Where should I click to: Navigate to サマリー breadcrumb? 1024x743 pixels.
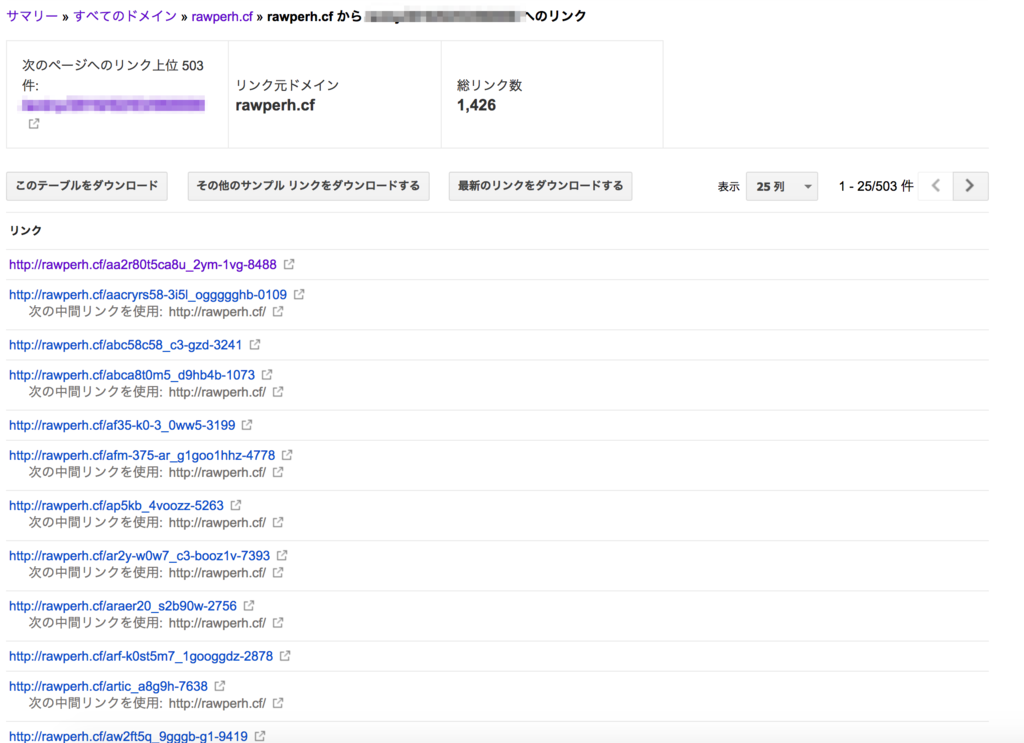32,17
